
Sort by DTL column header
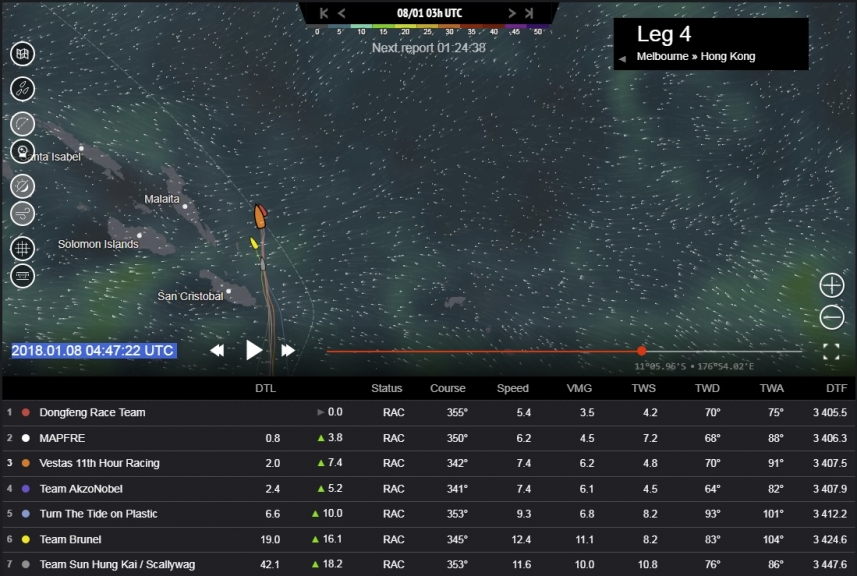coord(266,388)
